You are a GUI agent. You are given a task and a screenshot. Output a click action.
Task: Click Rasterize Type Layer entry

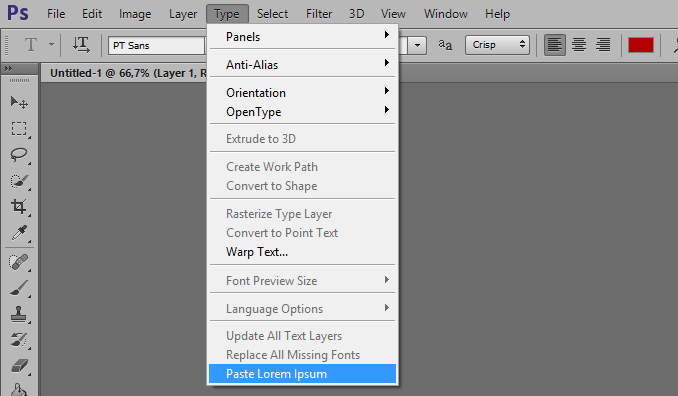(x=303, y=214)
